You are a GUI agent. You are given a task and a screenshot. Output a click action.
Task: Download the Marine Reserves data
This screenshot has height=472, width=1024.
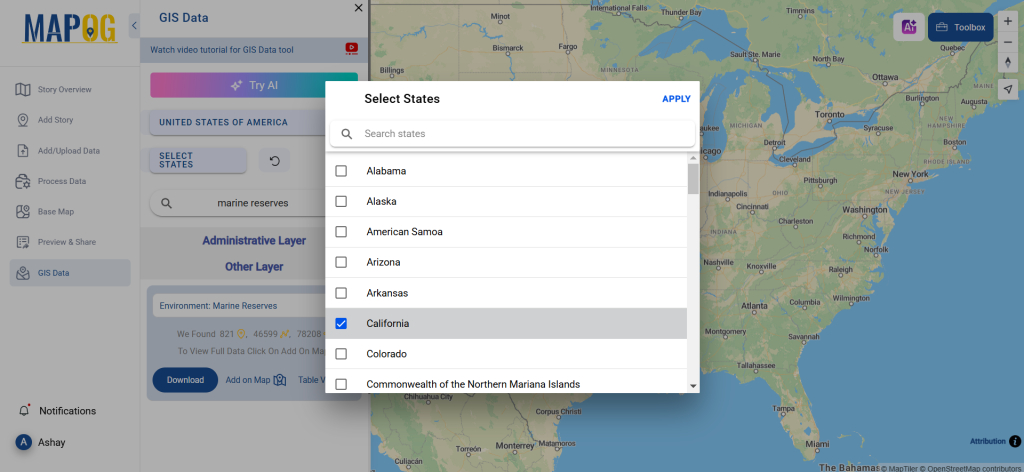coord(185,380)
